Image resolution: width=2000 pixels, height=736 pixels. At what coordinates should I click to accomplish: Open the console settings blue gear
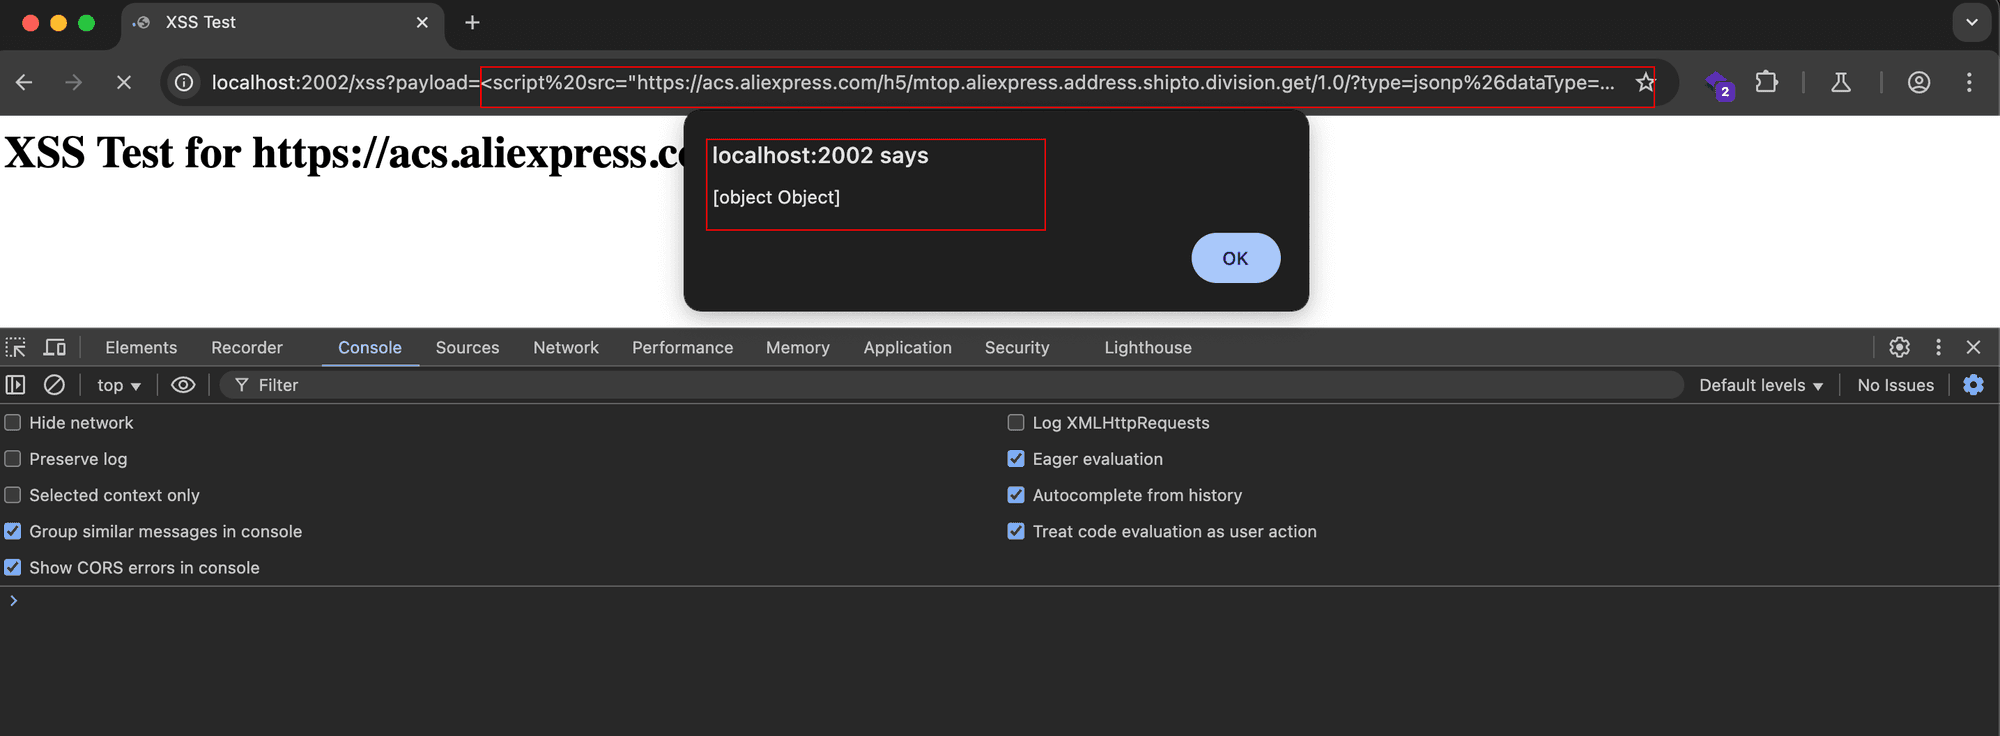click(x=1973, y=385)
